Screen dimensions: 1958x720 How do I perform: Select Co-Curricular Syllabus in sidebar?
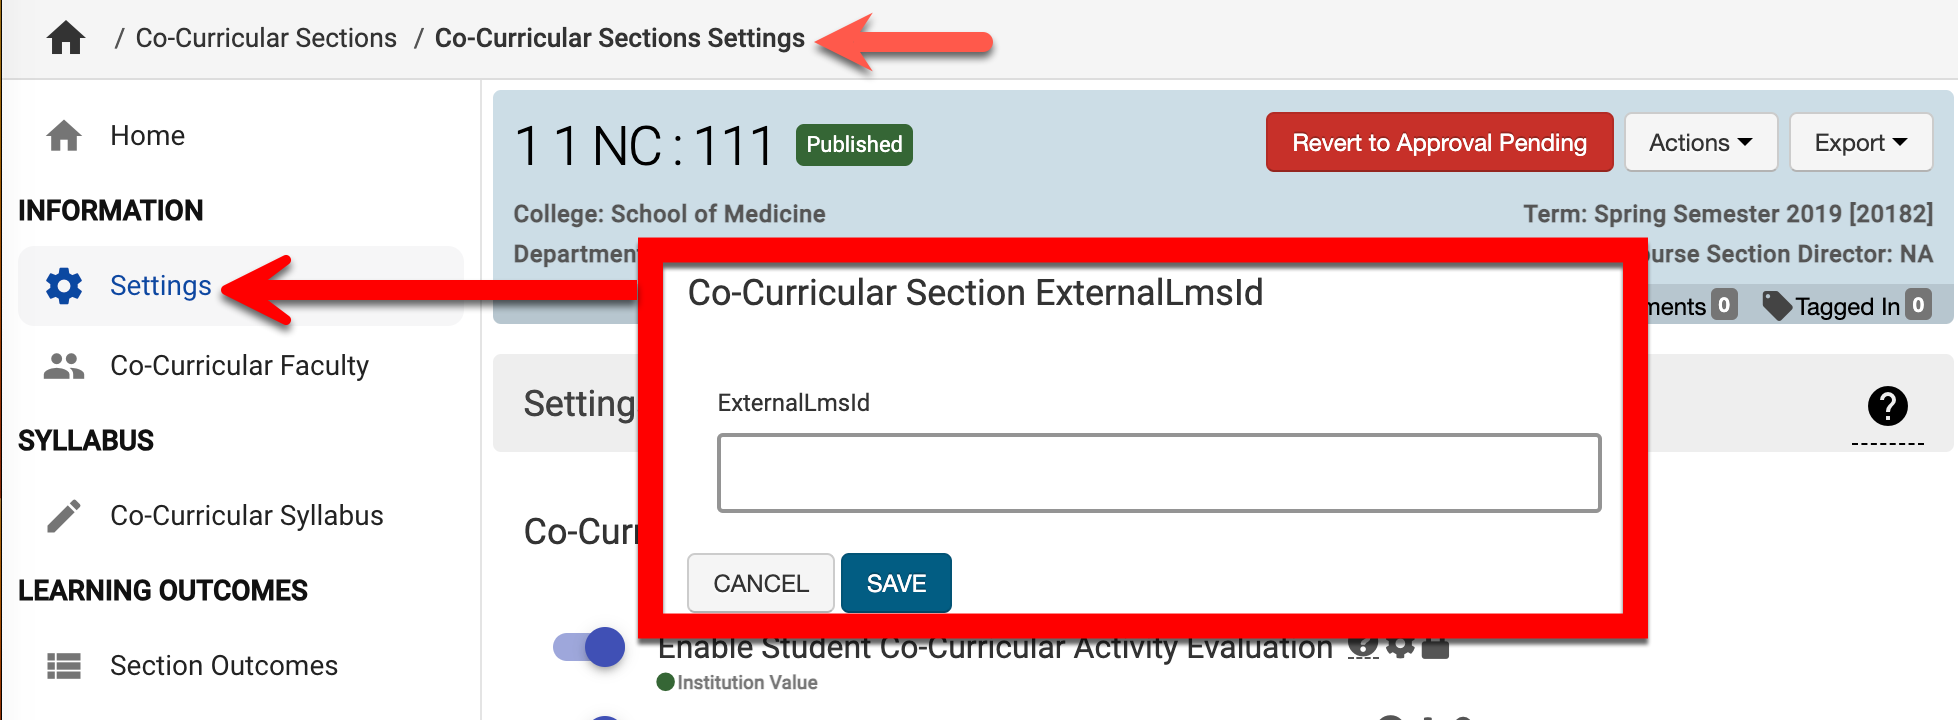[246, 516]
